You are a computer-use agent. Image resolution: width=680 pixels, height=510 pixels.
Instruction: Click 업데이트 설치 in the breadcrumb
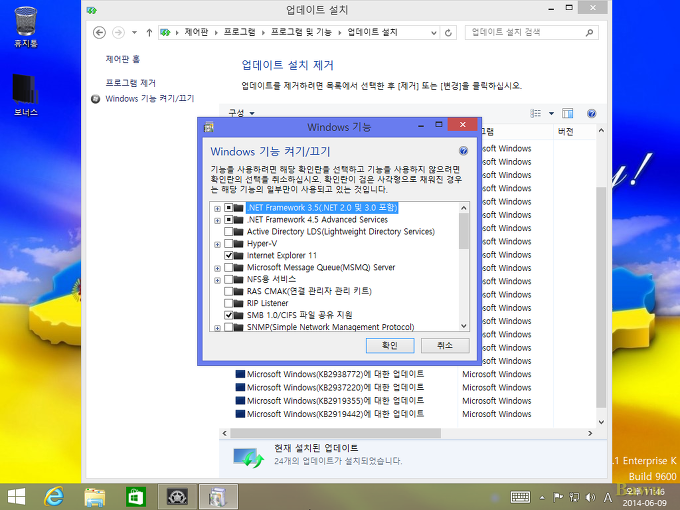(372, 32)
